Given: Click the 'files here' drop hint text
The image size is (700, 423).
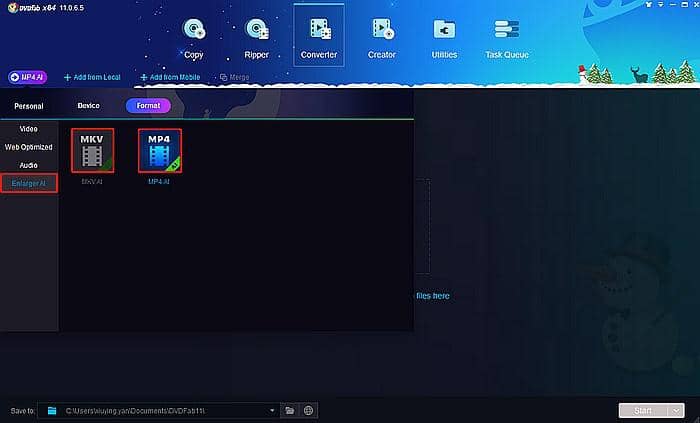Looking at the screenshot, I should click(x=433, y=296).
